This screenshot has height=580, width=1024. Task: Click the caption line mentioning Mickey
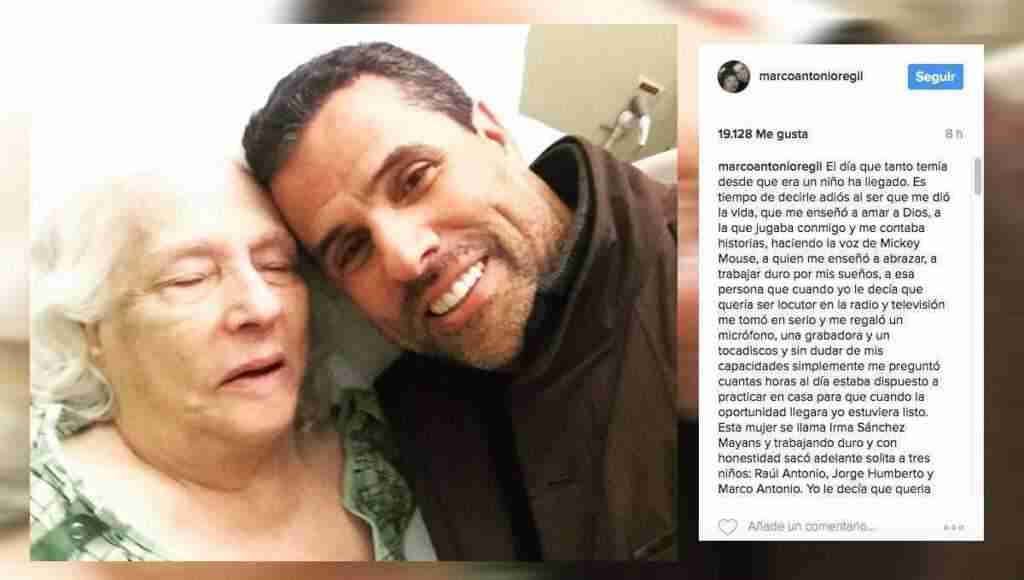[819, 244]
